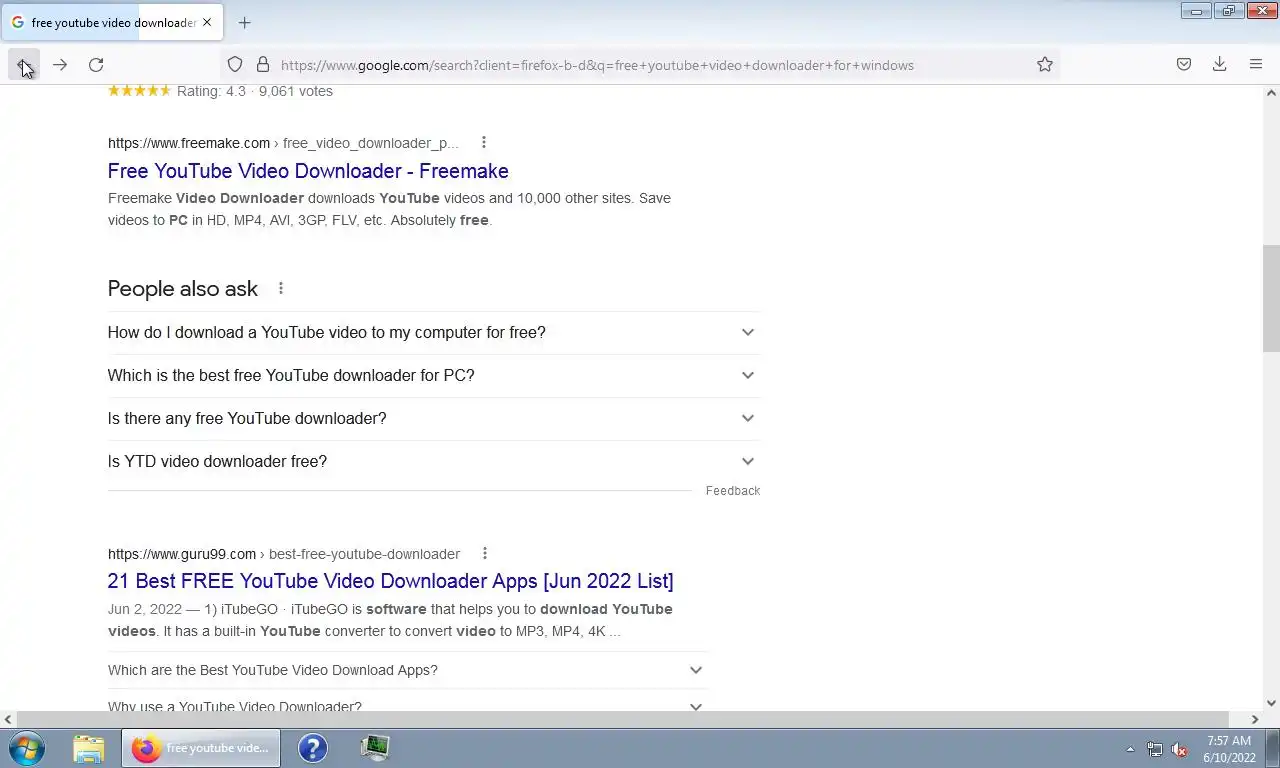The height and width of the screenshot is (768, 1280).
Task: Click Firefox taskbar button
Action: click(201, 748)
